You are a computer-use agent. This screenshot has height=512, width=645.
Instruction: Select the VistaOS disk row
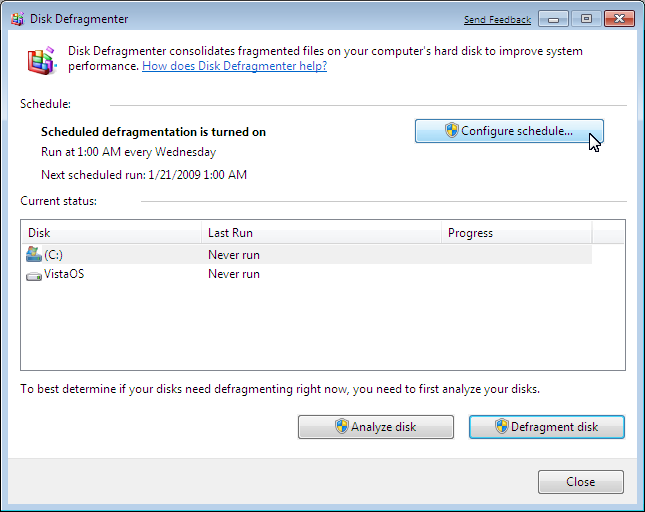308,274
